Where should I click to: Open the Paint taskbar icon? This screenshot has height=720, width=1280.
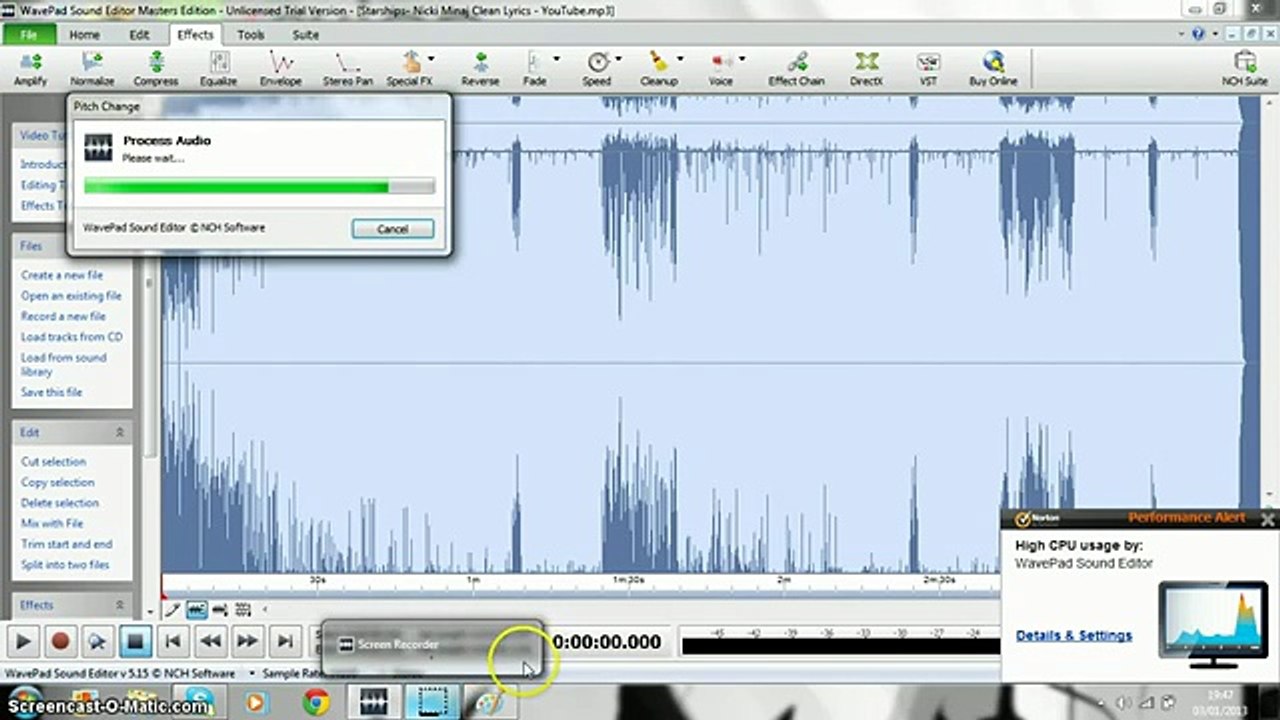pyautogui.click(x=490, y=703)
